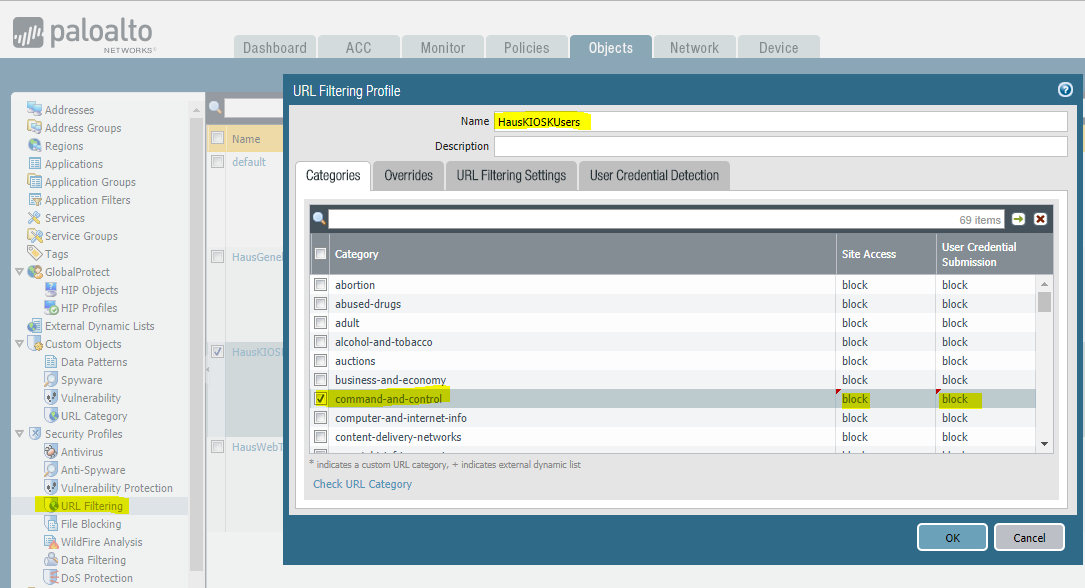Click the Tags icon in sidebar
The height and width of the screenshot is (588, 1085).
tap(35, 254)
